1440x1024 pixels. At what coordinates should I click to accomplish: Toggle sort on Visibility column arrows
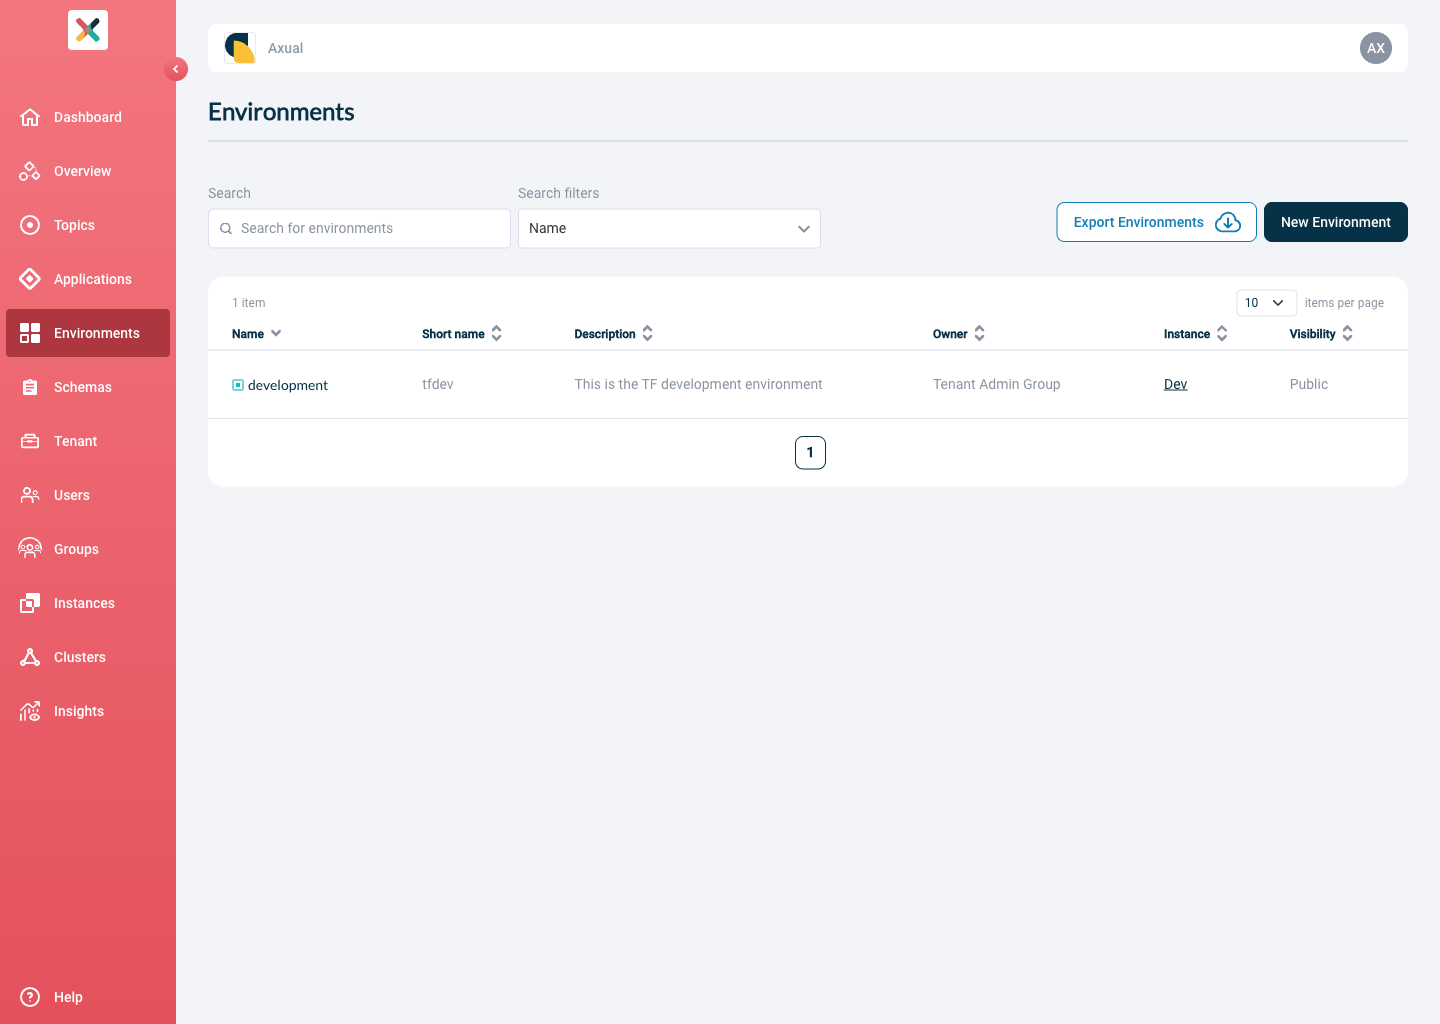(1348, 334)
